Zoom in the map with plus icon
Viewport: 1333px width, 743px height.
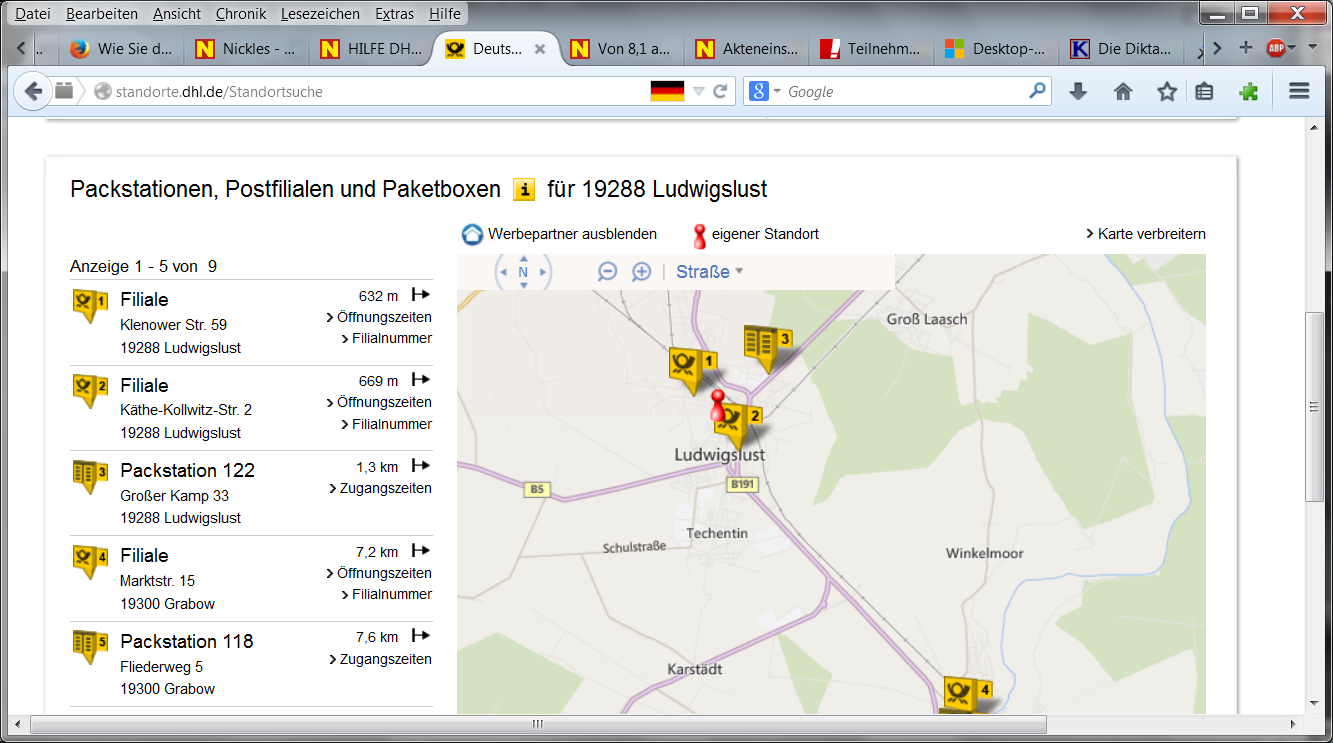641,271
